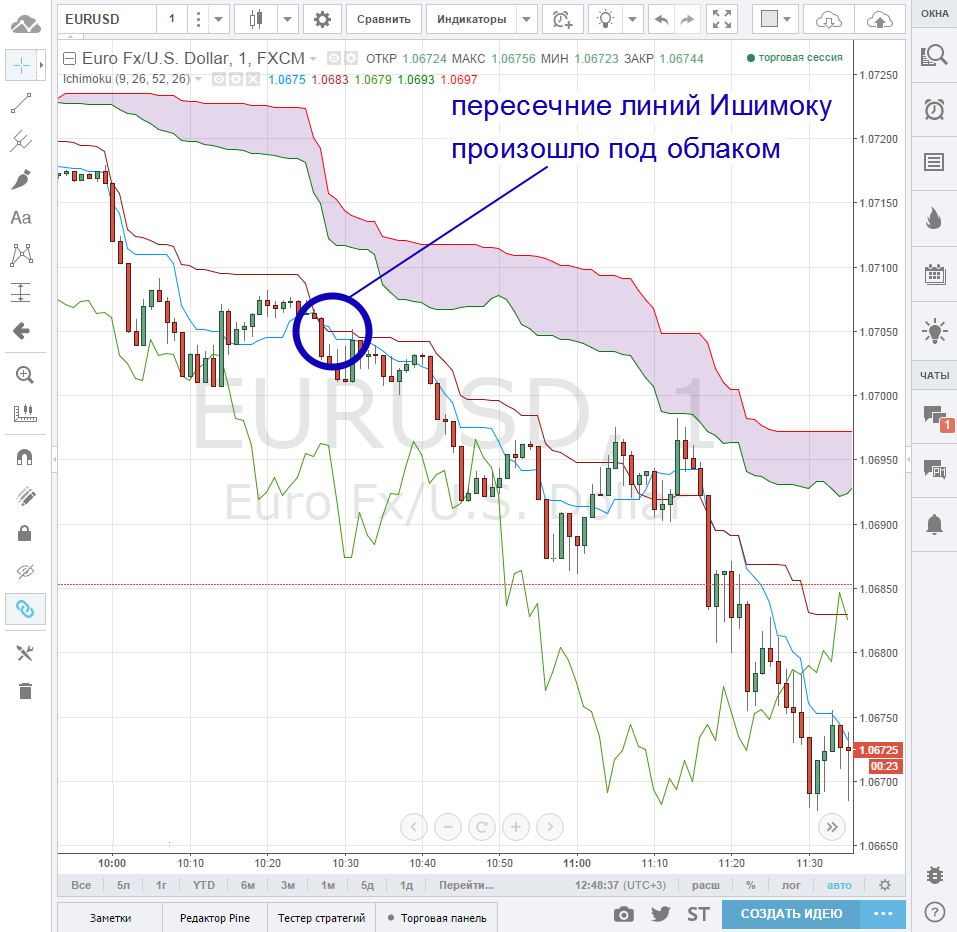Viewport: 957px width, 932px height.
Task: Select the ruler measure tool
Action: 24,413
